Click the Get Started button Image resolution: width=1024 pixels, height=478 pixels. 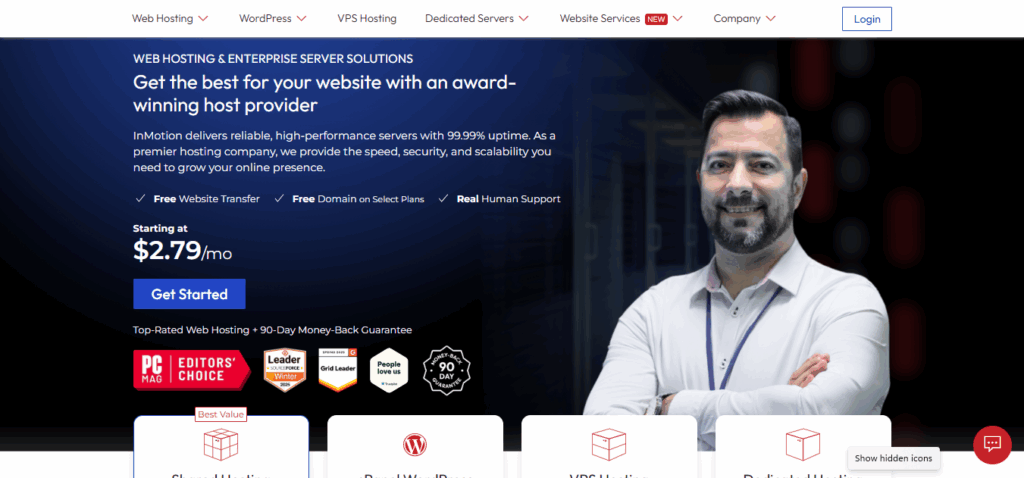point(189,294)
